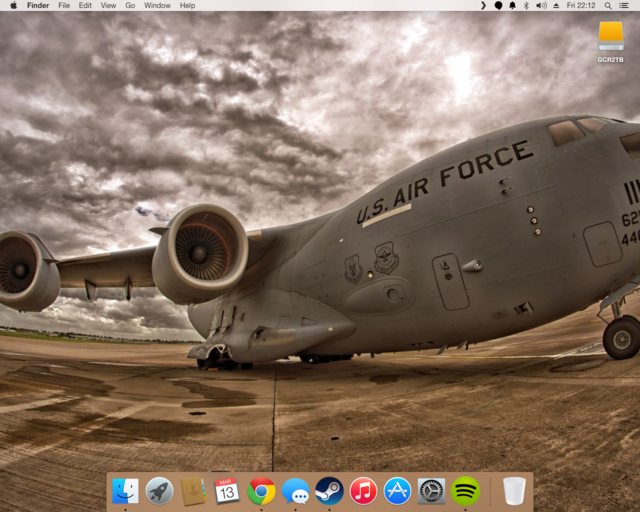Launch Spotify from the Dock

(465, 490)
